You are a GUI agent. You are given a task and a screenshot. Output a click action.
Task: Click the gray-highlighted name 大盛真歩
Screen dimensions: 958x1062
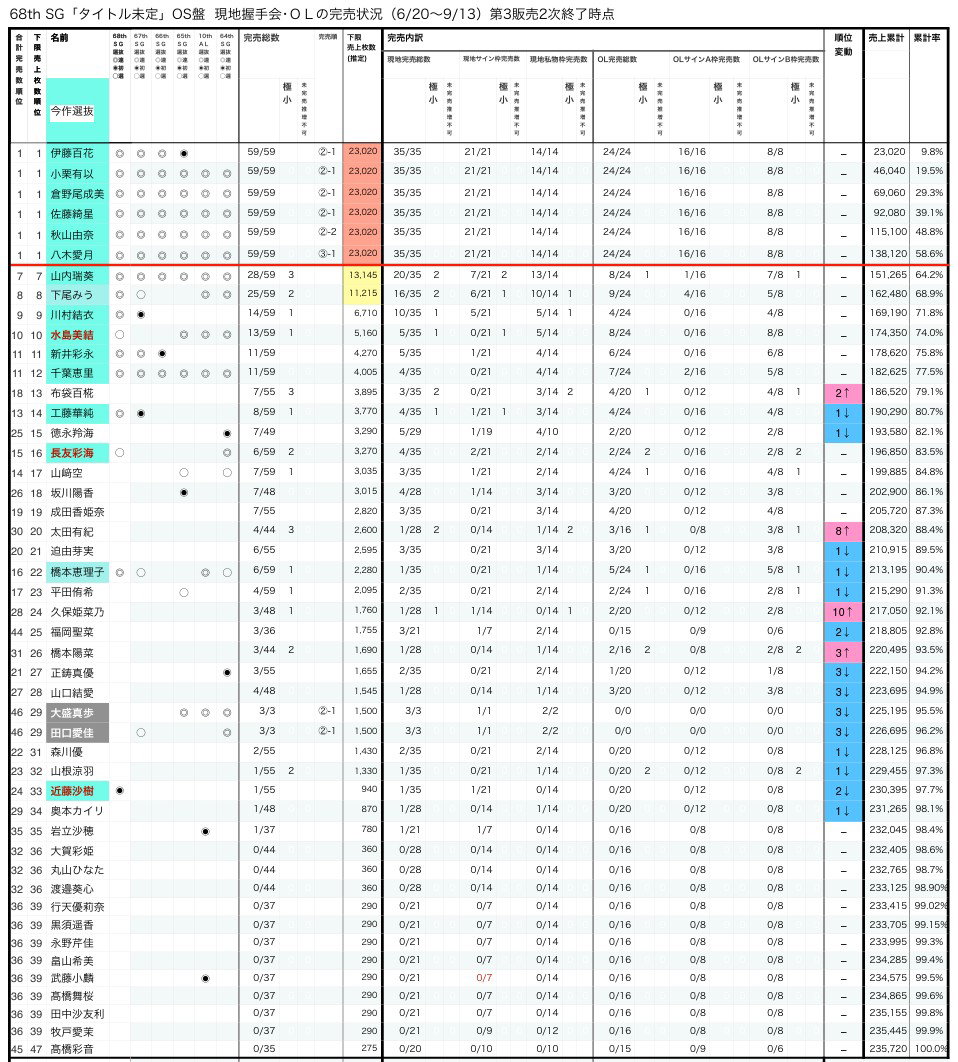[72, 713]
